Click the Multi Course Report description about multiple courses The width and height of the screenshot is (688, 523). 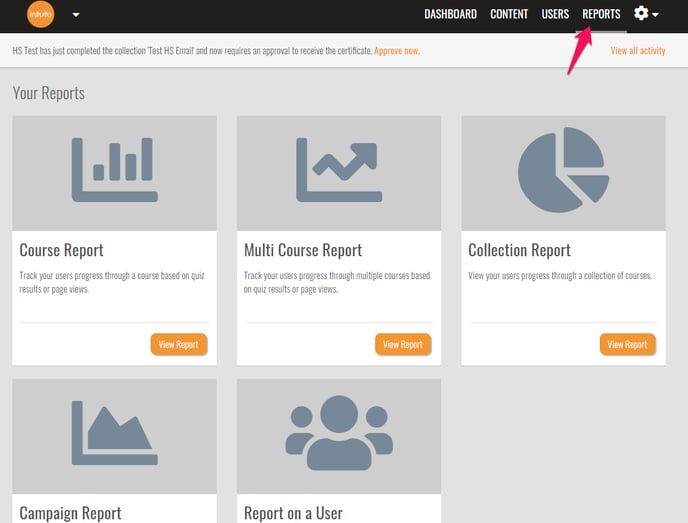pos(337,282)
